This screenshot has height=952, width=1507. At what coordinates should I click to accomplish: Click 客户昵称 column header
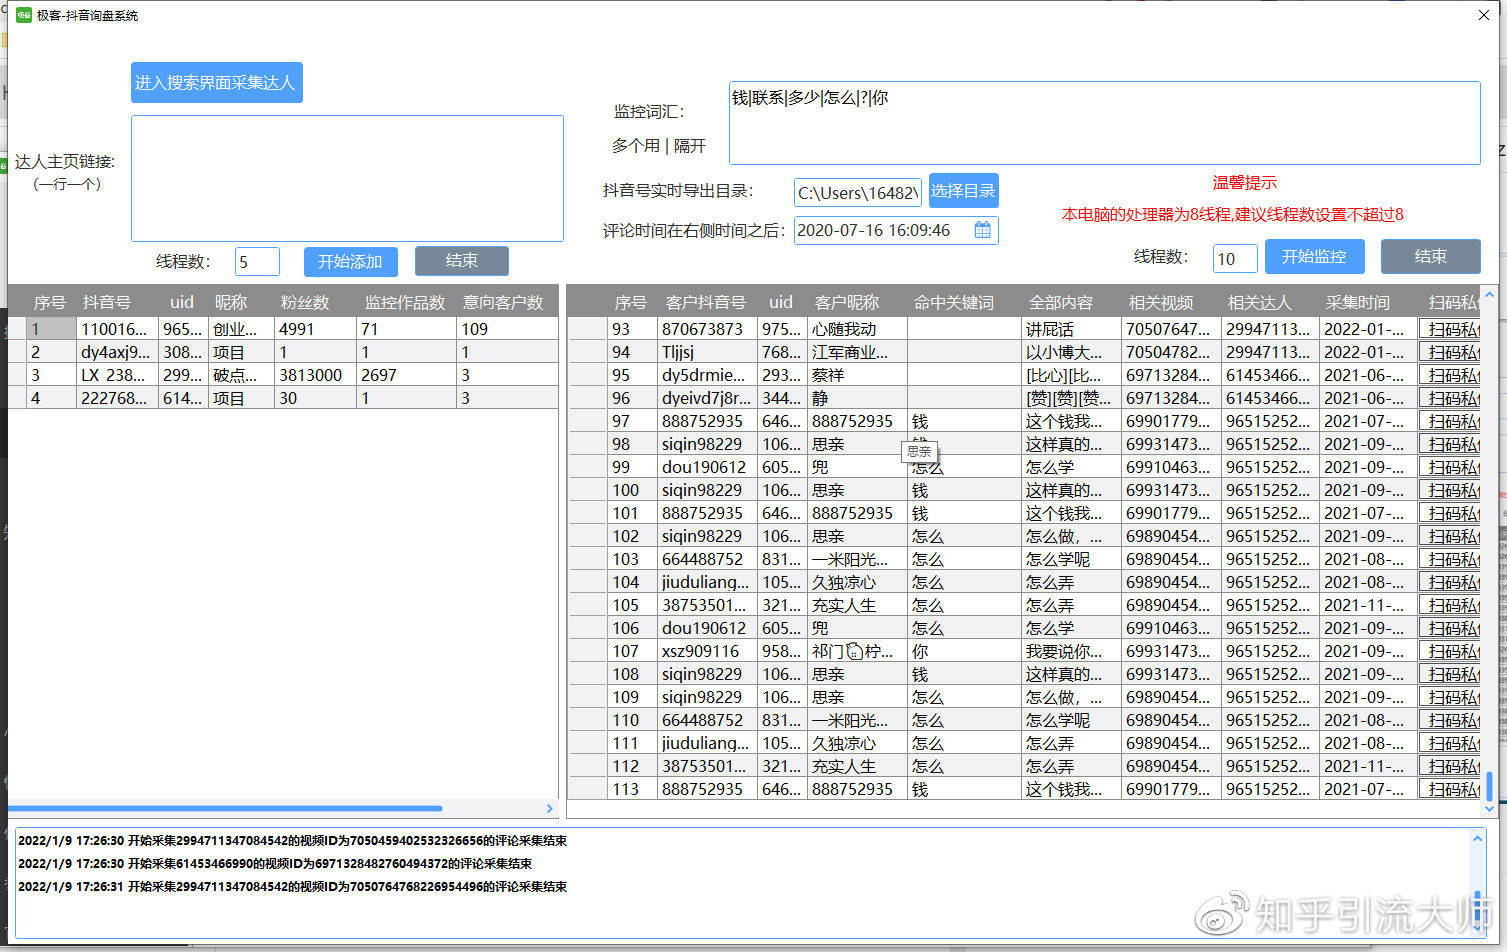tap(847, 302)
